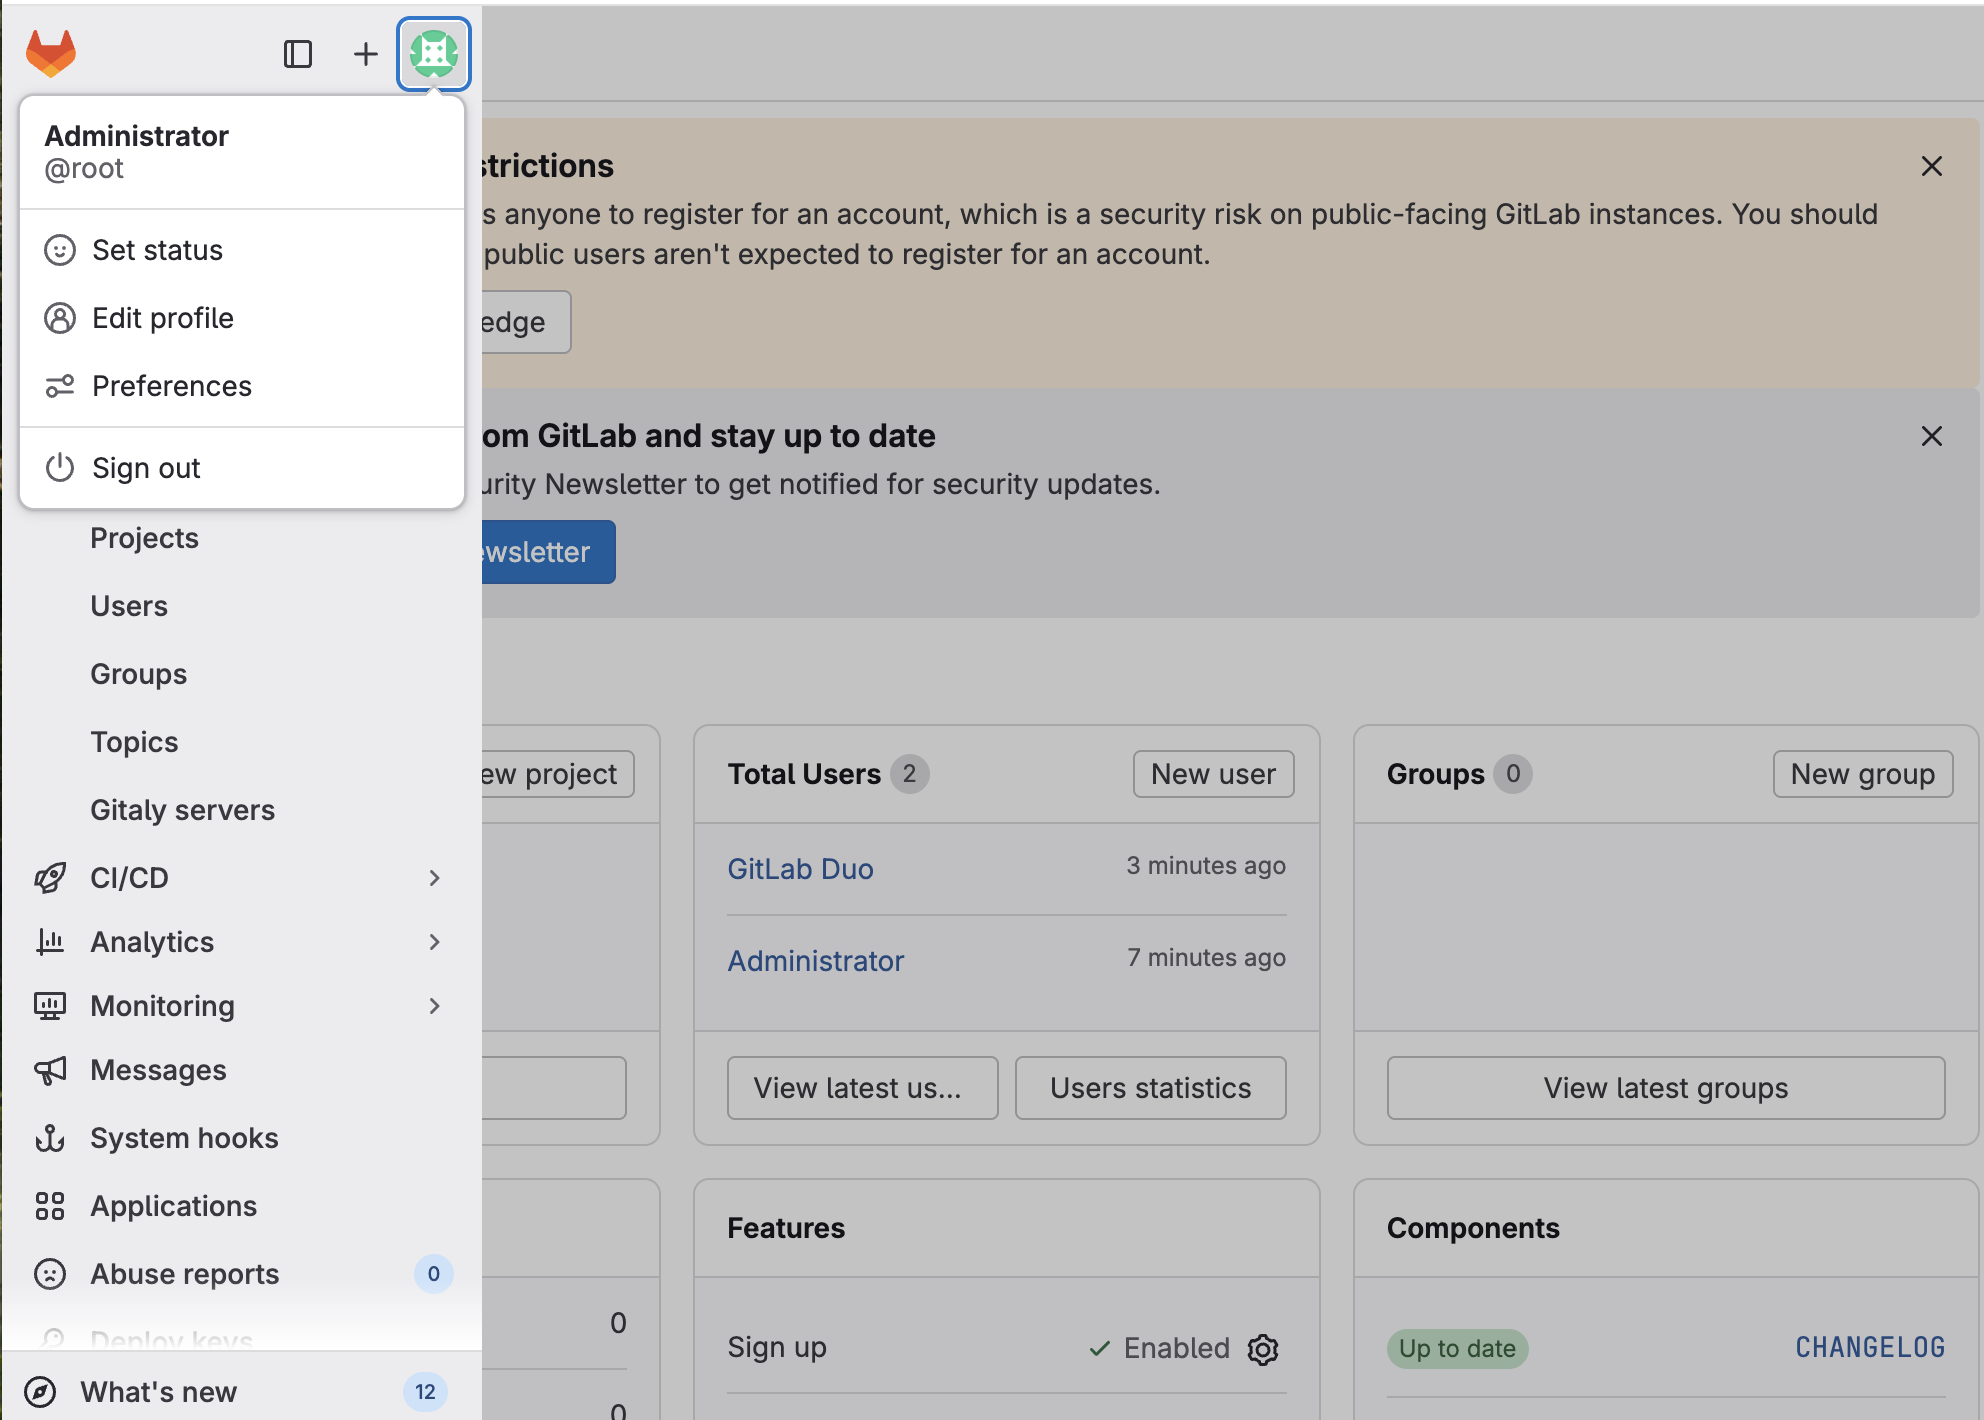Viewport: 1984px width, 1420px height.
Task: Click the newsletter subscribe blue button
Action: [x=548, y=552]
